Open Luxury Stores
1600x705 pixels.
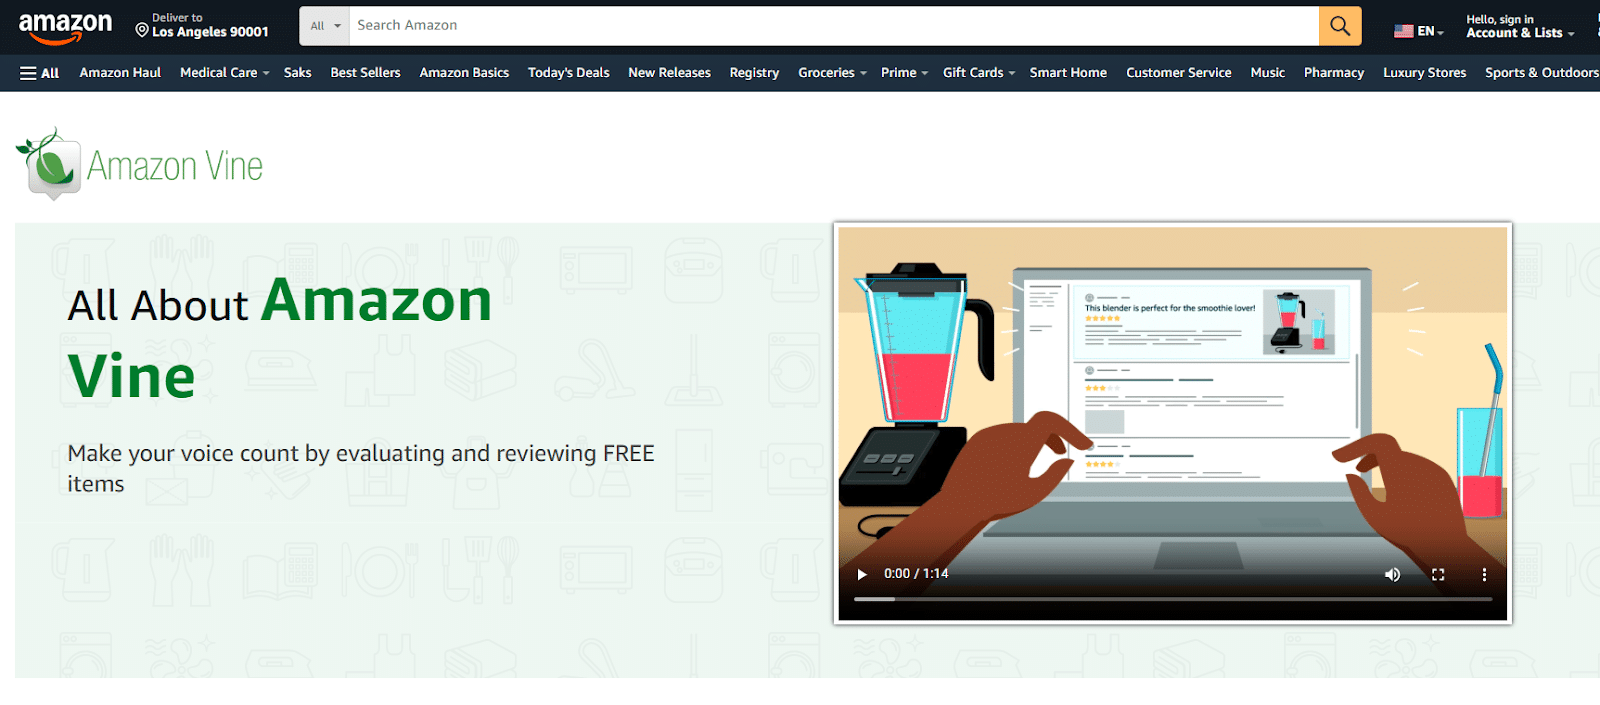[x=1425, y=73]
